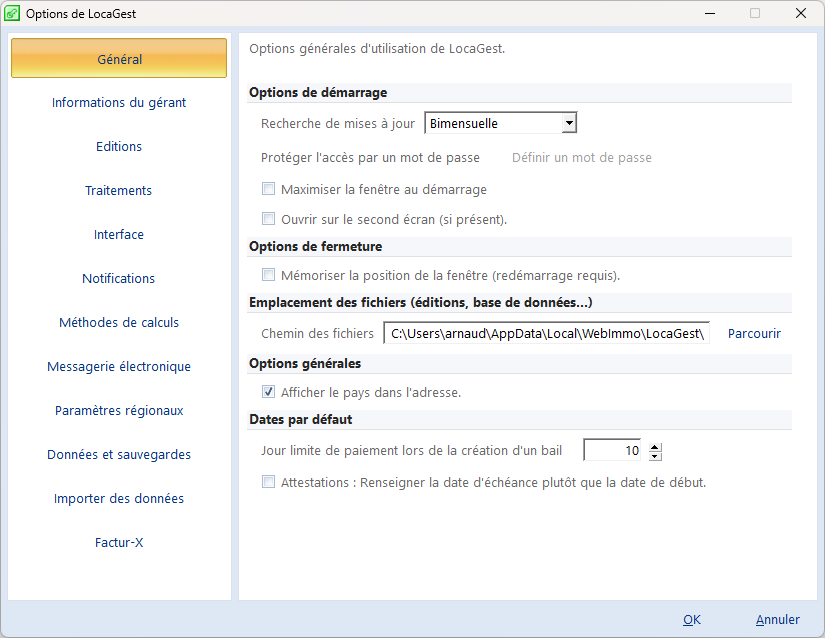
Task: Click the jour limite de paiement field
Action: pyautogui.click(x=612, y=450)
